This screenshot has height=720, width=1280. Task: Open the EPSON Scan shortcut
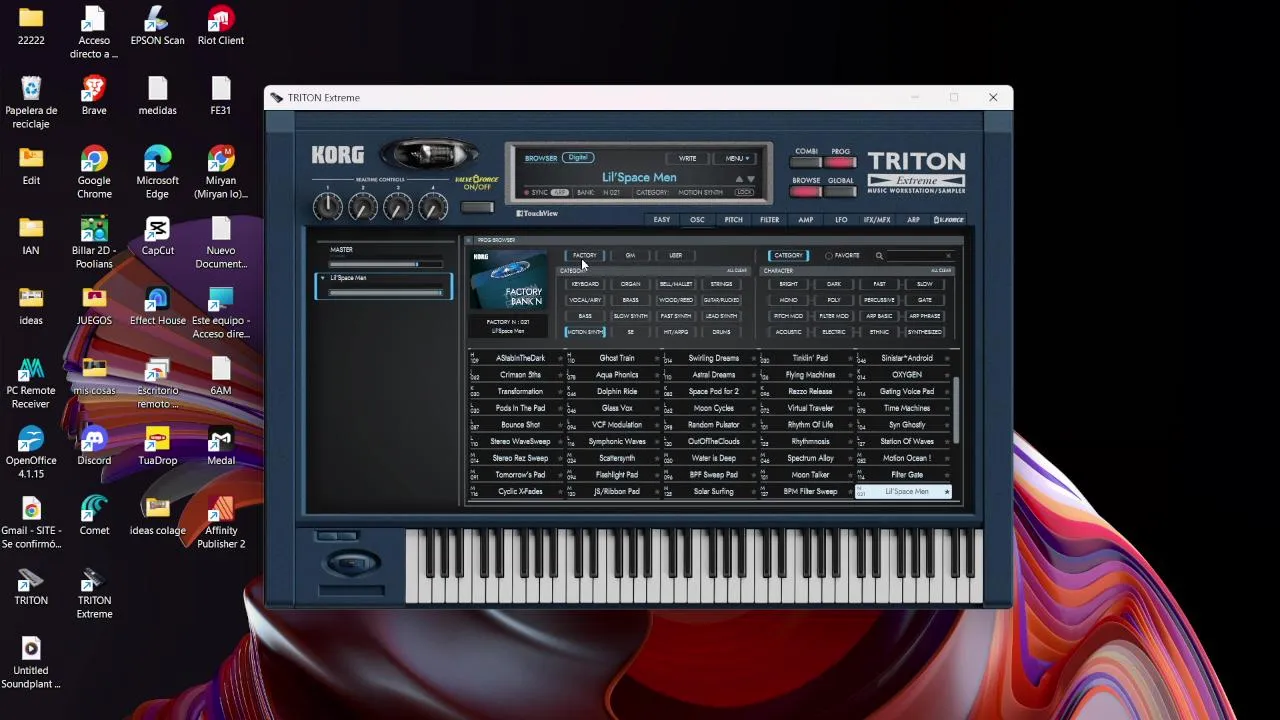point(157,27)
